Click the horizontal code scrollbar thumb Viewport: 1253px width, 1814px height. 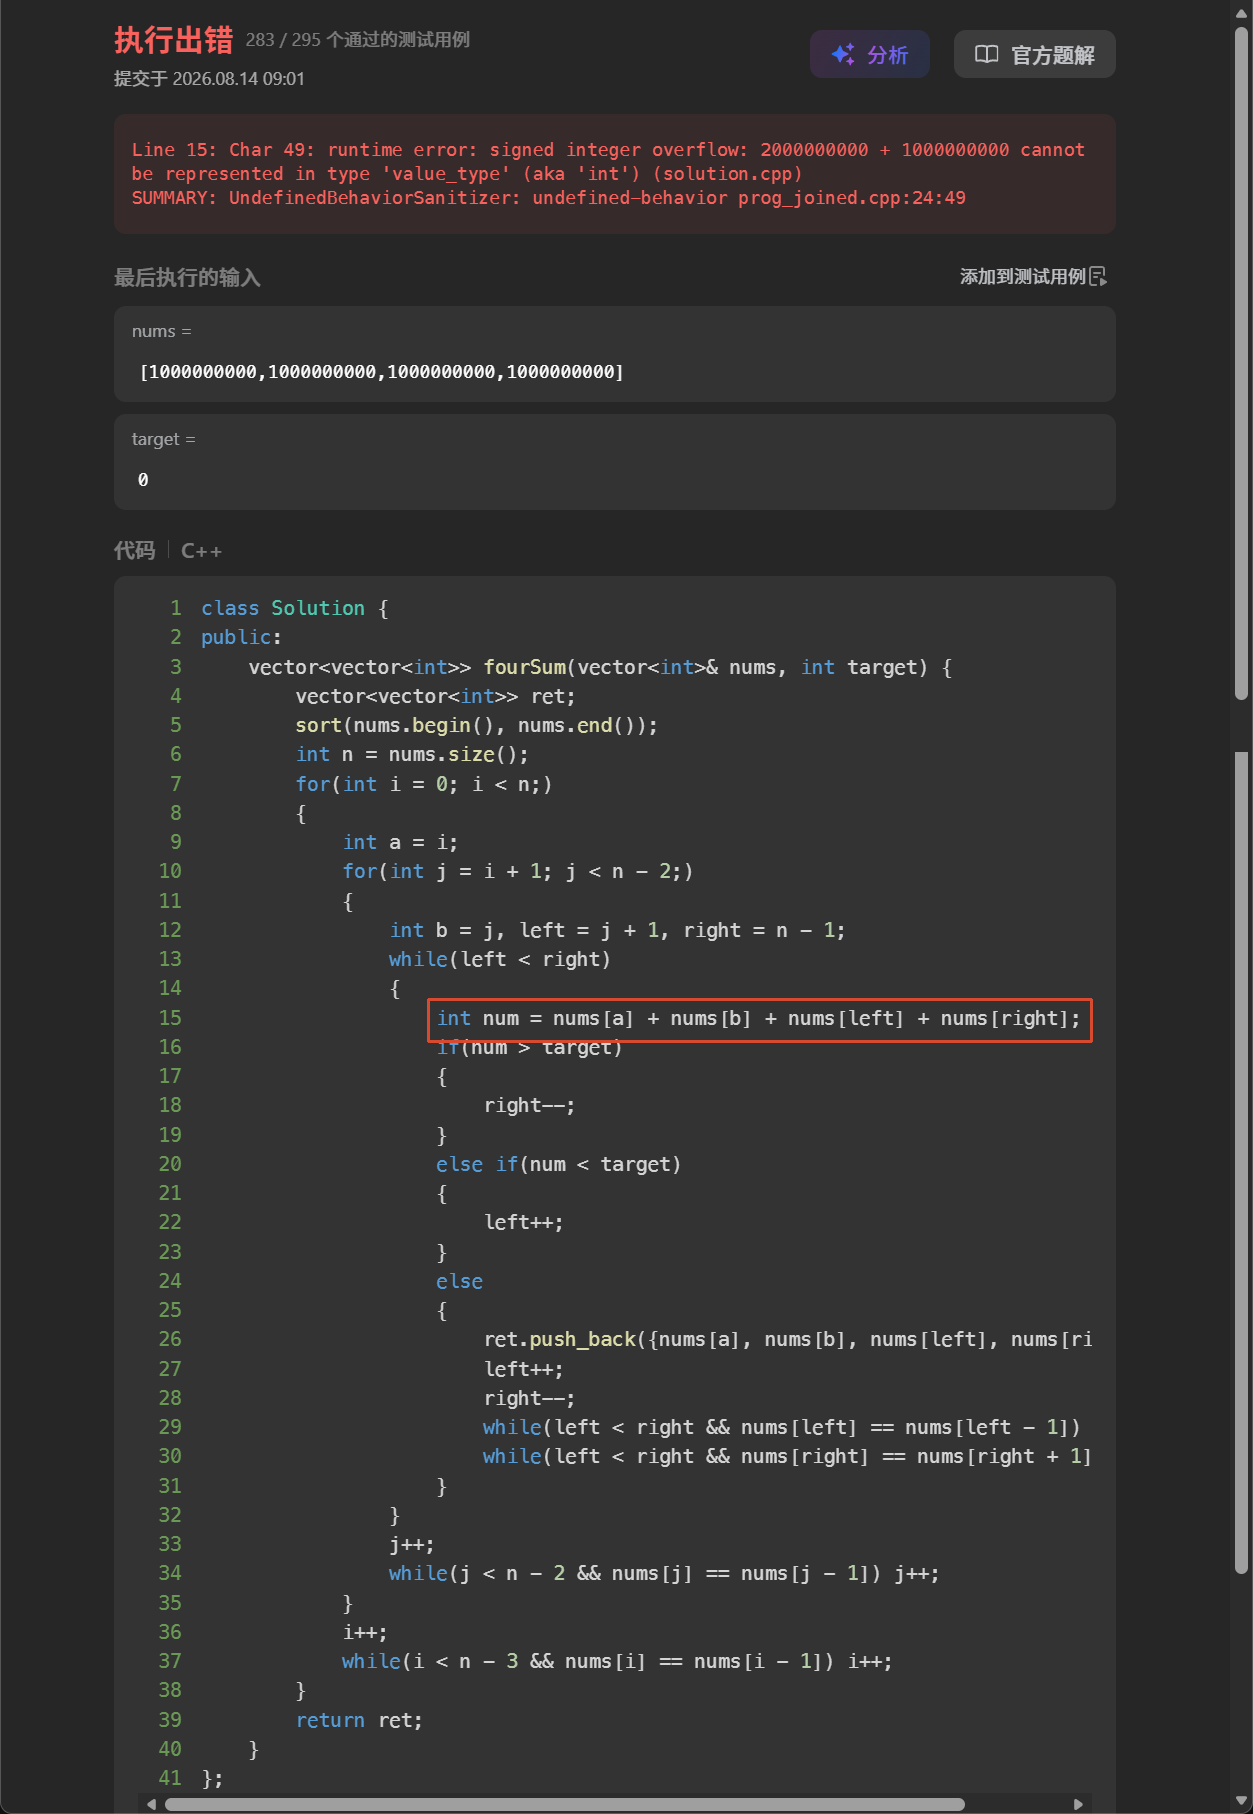(564, 1804)
